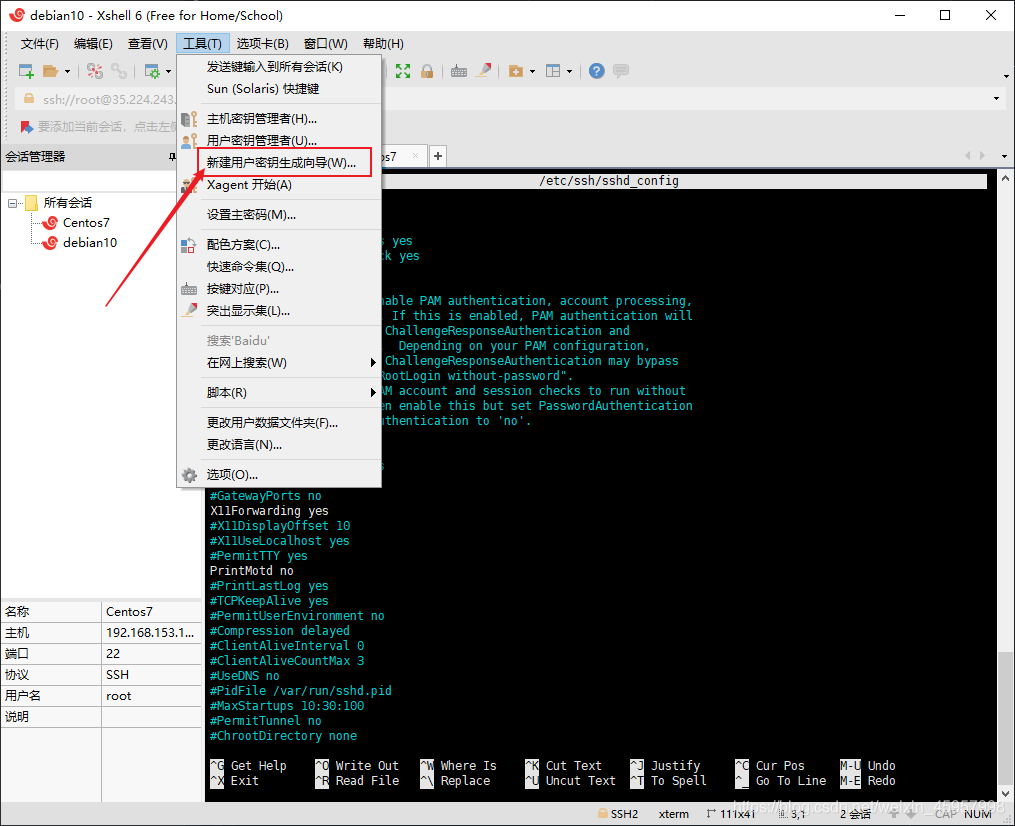This screenshot has height=826, width=1015.
Task: Open Help via blue question icon
Action: coord(597,71)
